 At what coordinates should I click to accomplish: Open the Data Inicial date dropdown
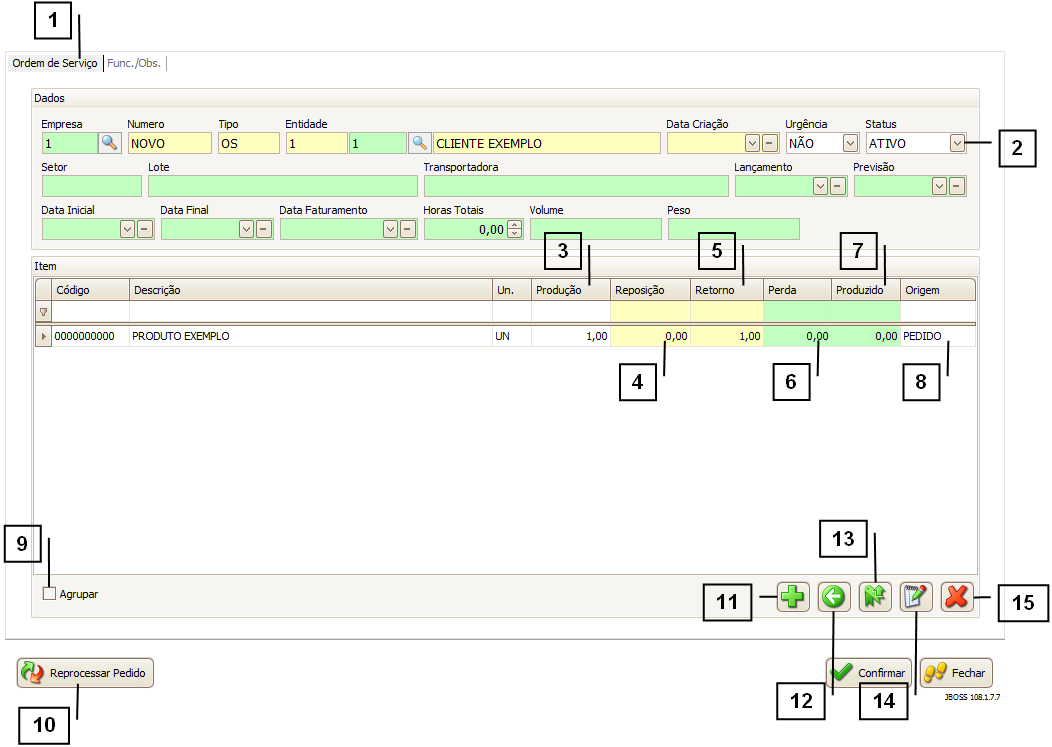click(127, 229)
